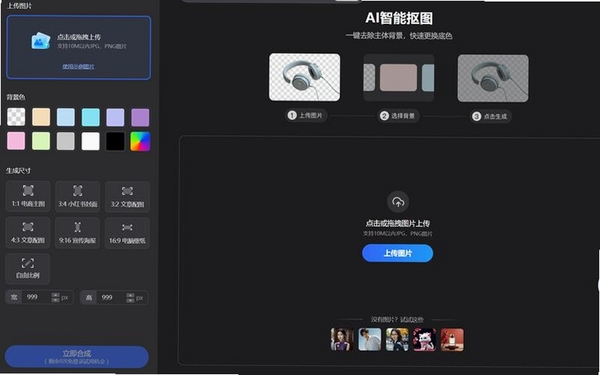Try the red product bottle sample image
600x375 pixels.
coord(452,339)
